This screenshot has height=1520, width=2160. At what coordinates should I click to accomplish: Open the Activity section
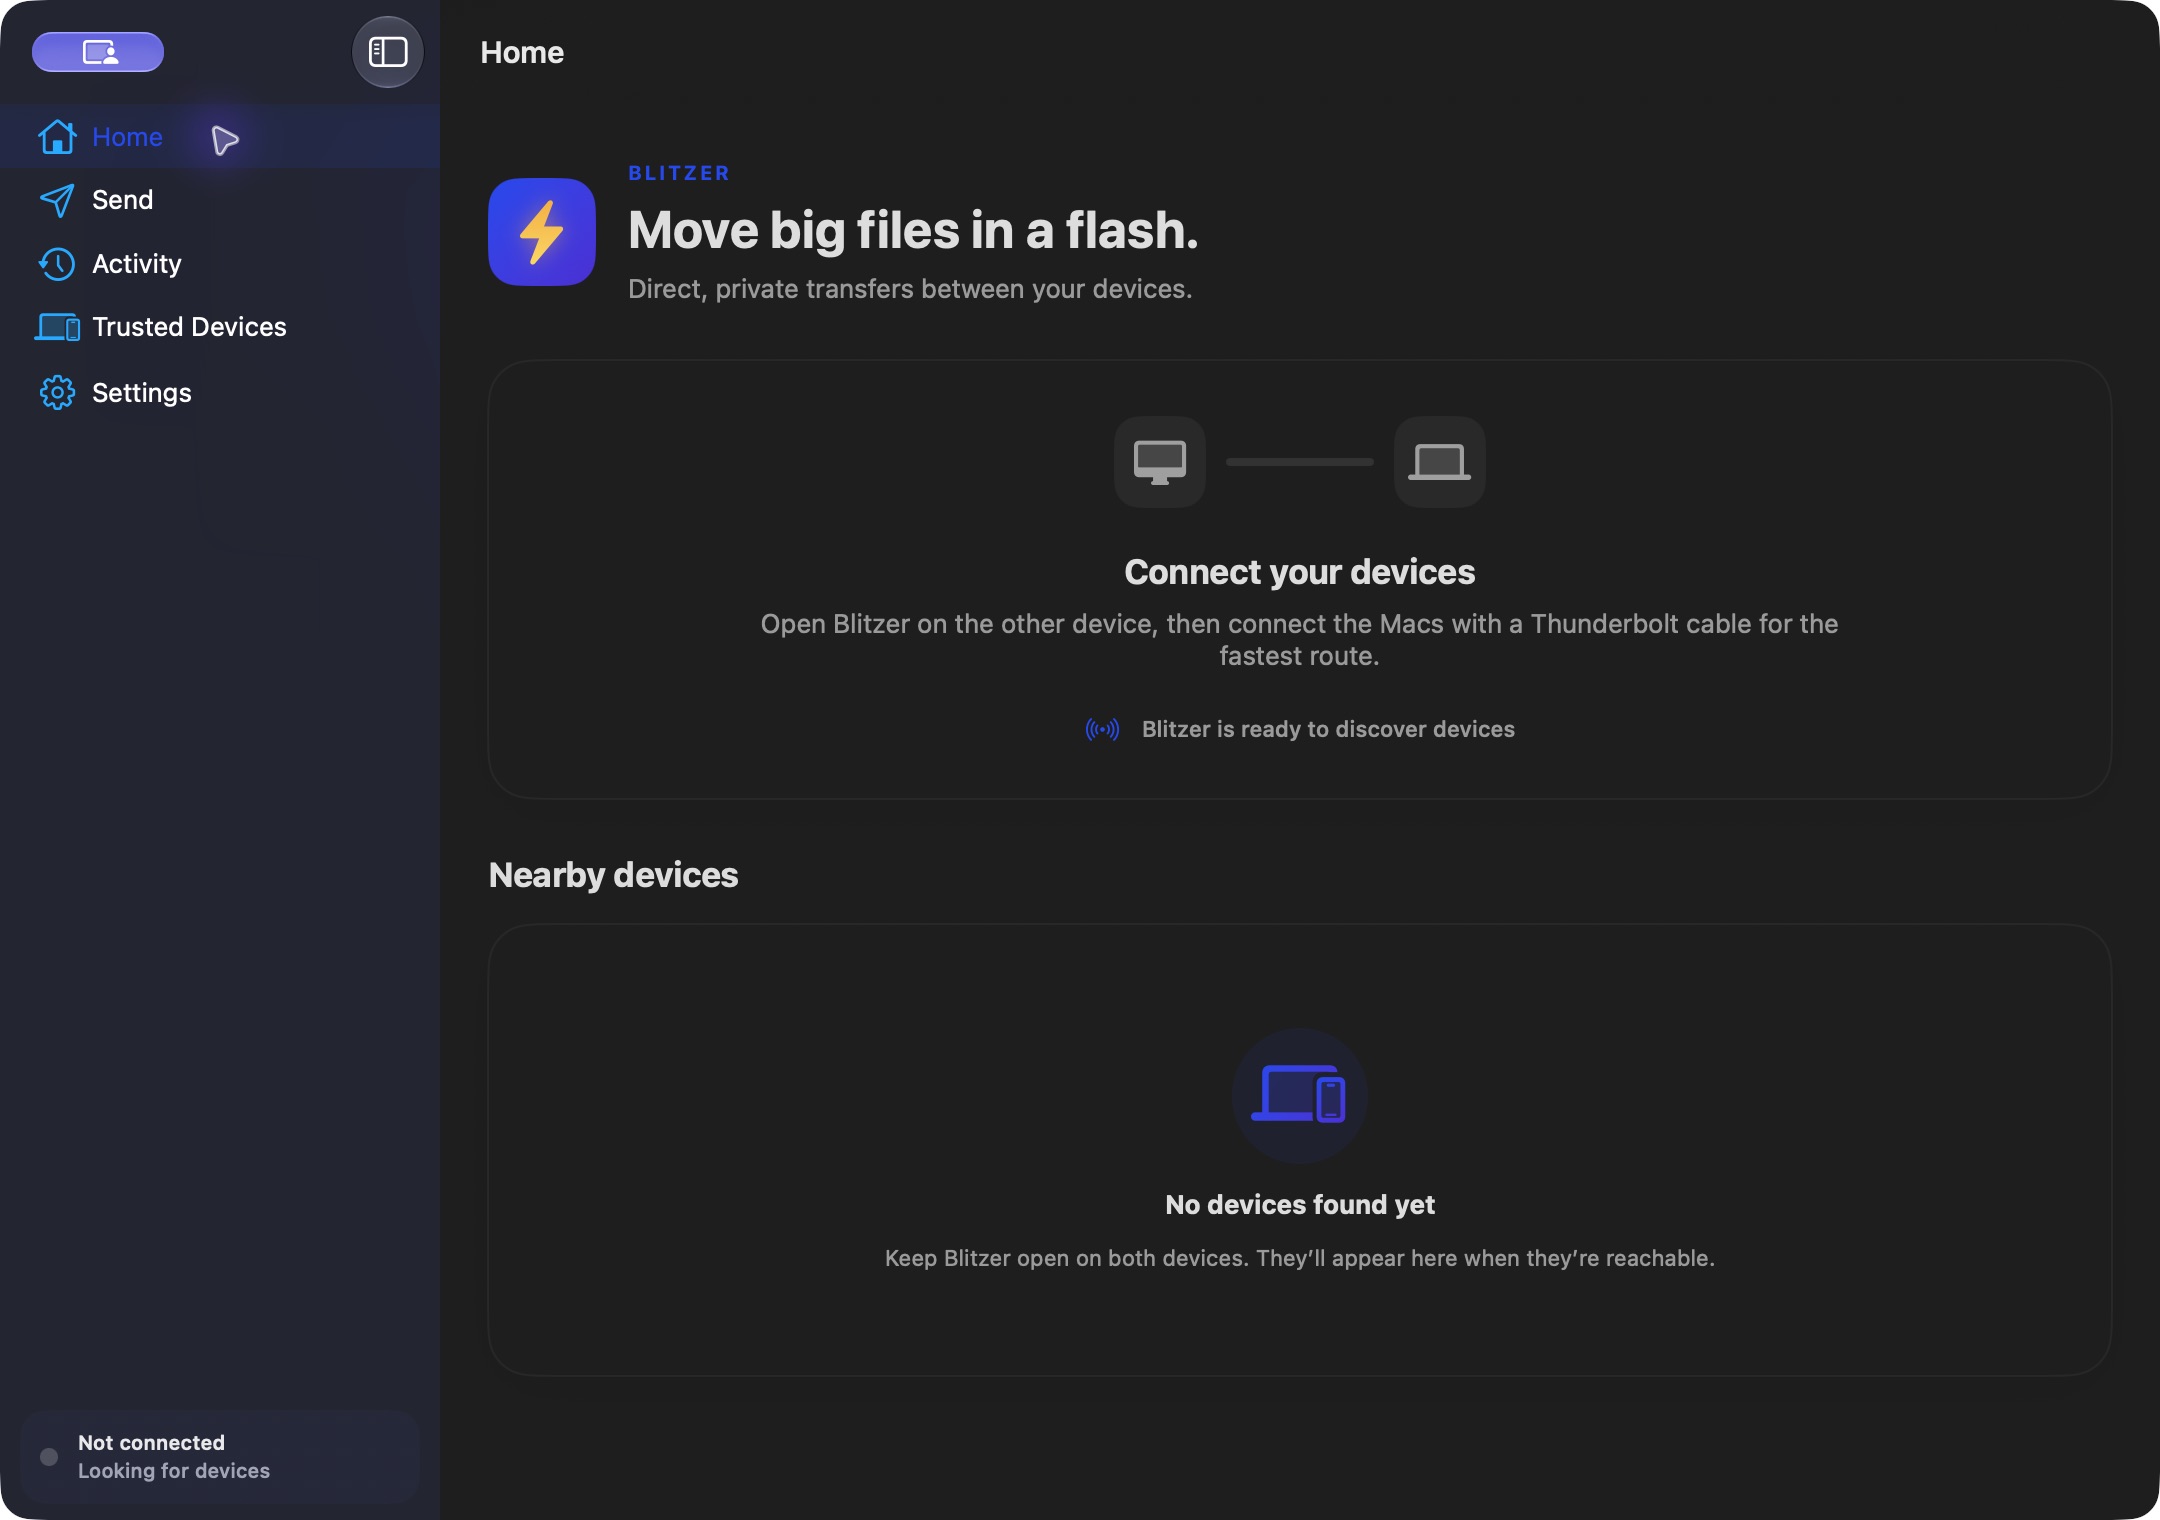220,264
